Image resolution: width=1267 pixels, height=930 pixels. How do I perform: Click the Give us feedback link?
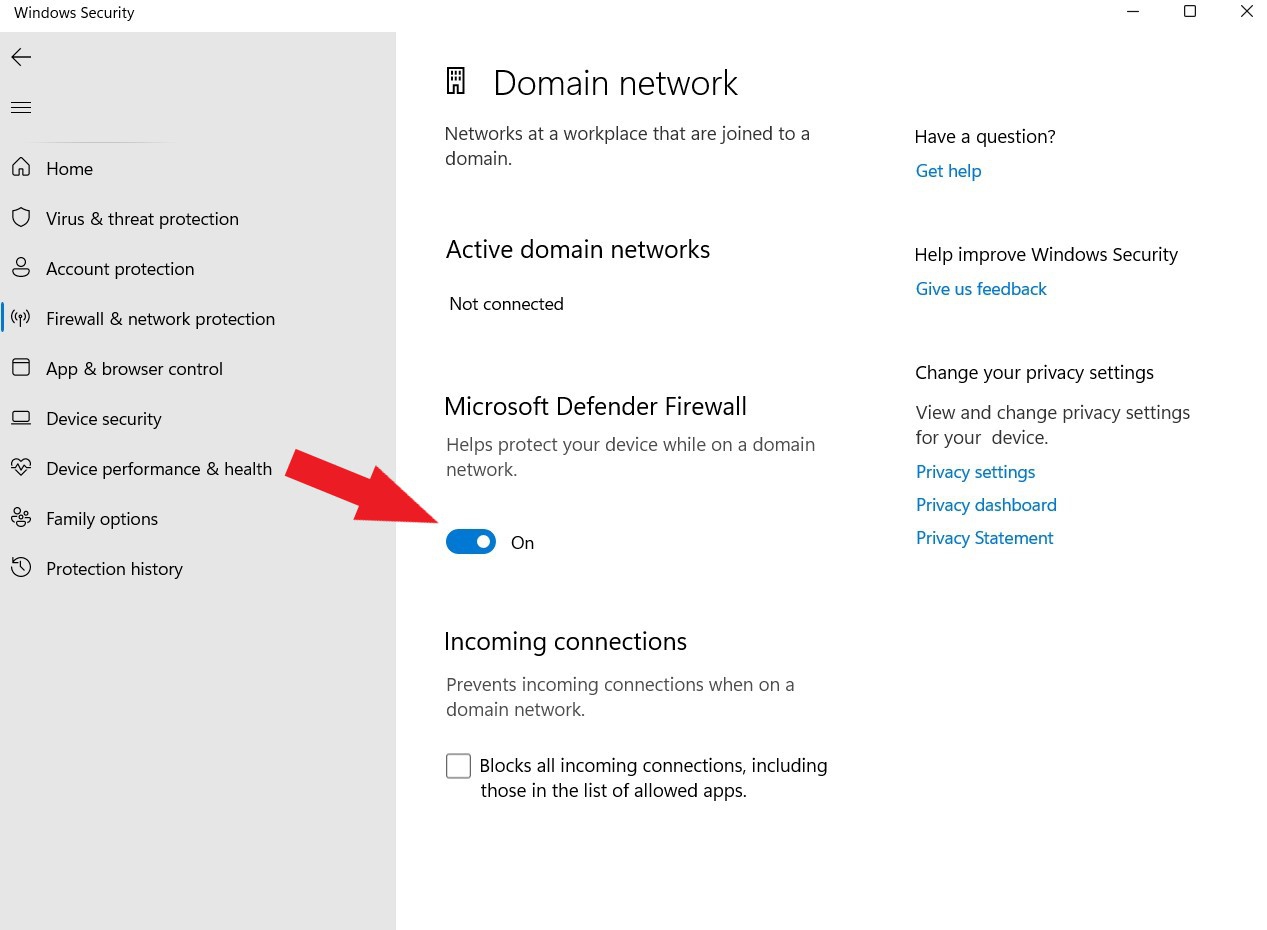(x=981, y=289)
